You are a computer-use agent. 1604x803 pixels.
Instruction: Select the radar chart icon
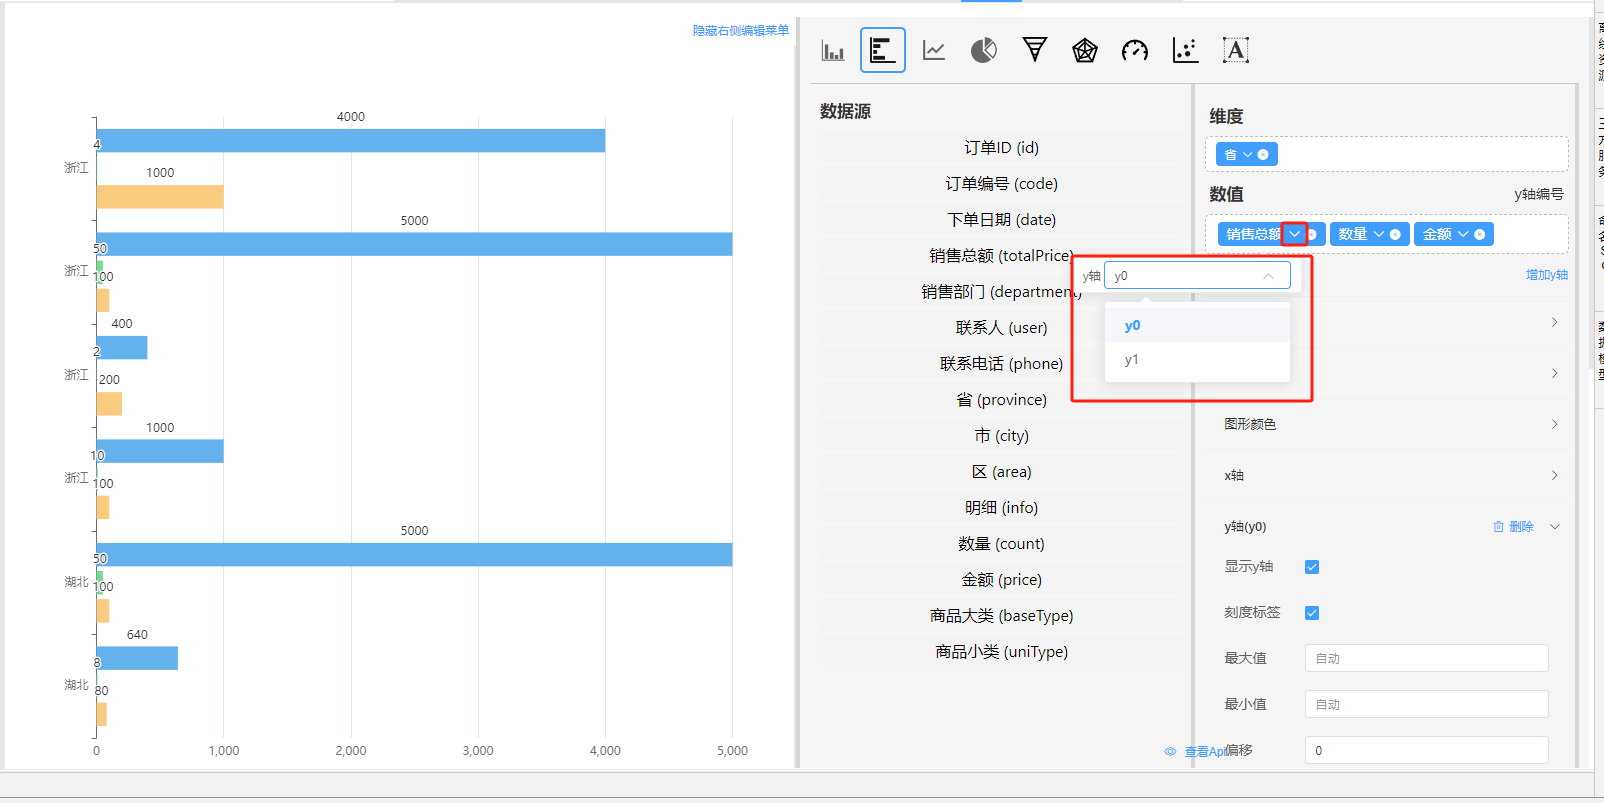coord(1085,50)
